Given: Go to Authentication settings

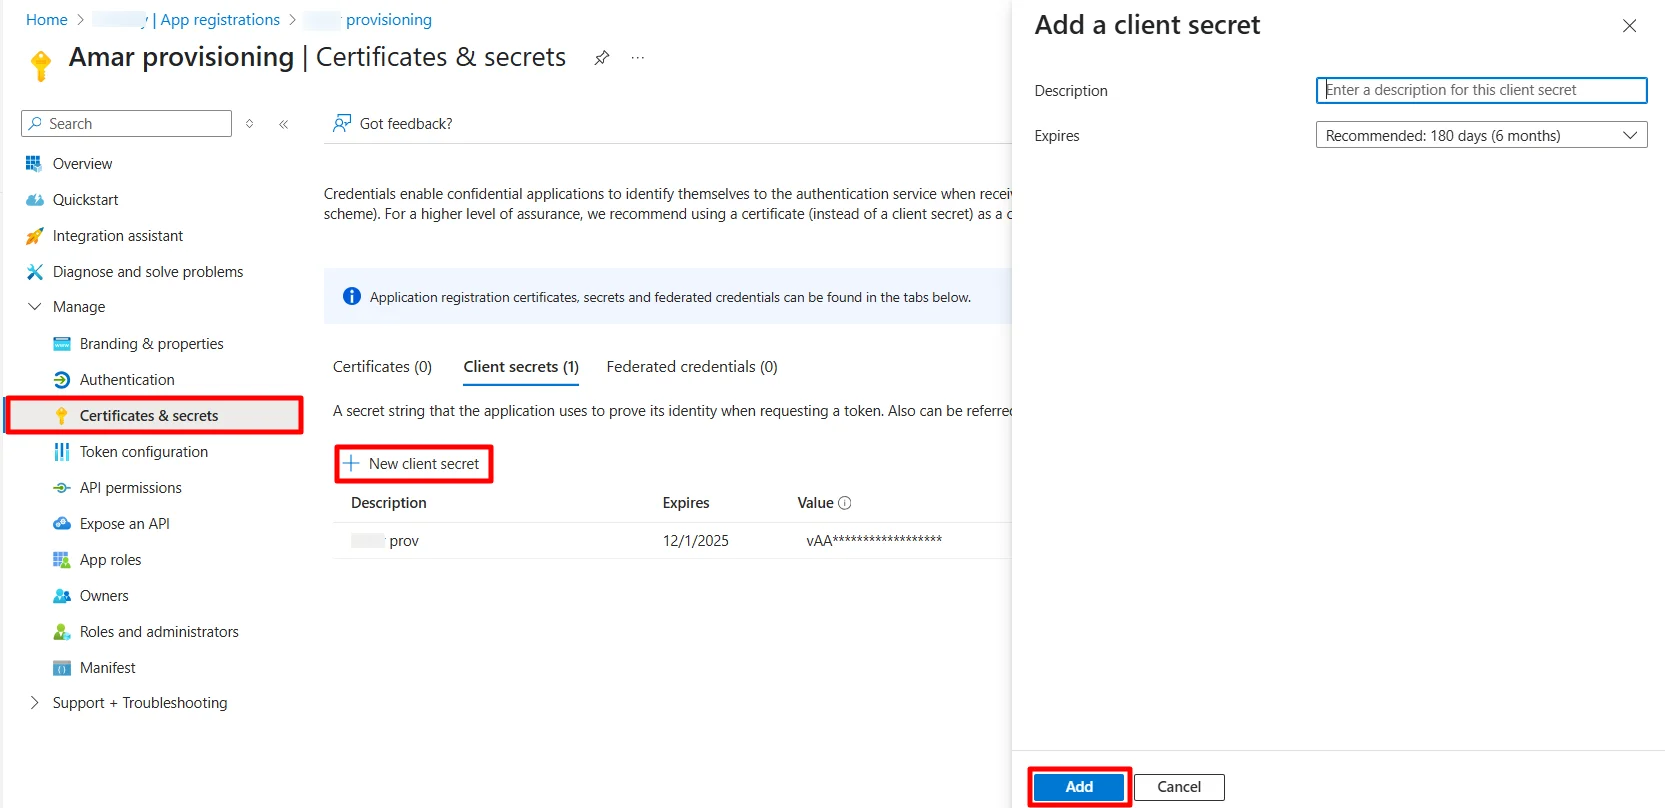Looking at the screenshot, I should pos(127,380).
